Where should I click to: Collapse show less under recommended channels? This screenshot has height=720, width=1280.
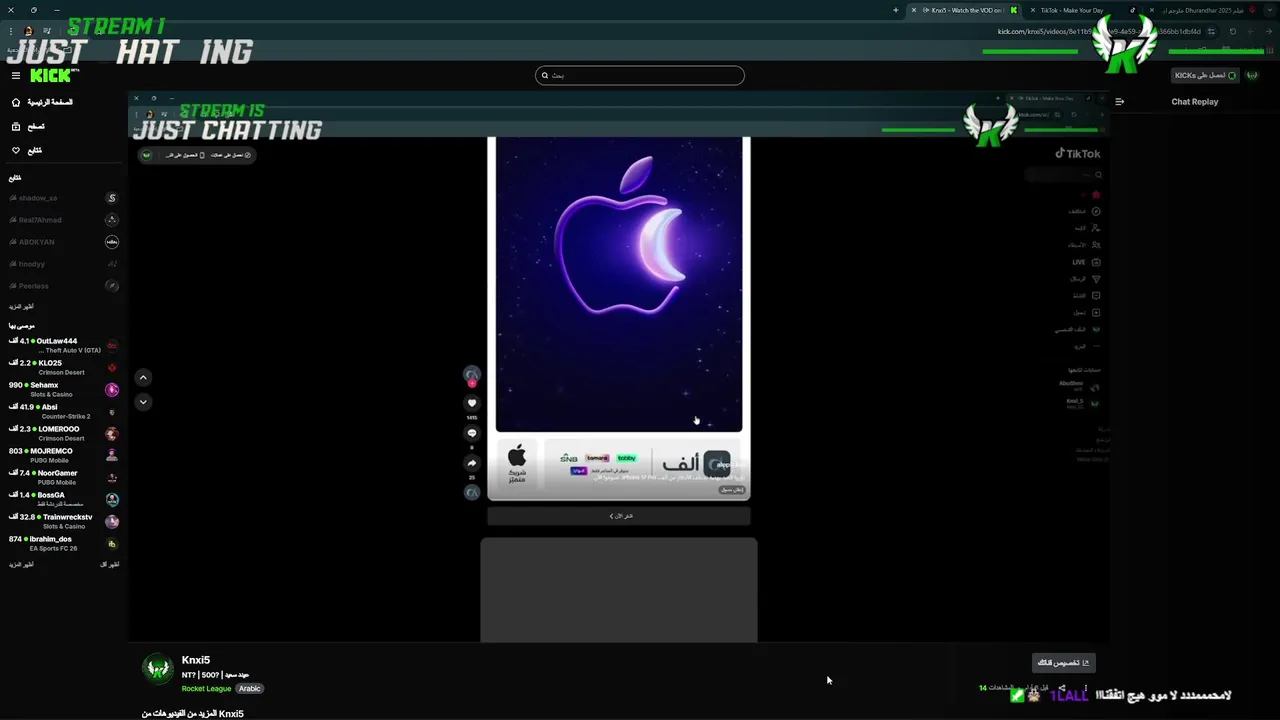(x=110, y=564)
